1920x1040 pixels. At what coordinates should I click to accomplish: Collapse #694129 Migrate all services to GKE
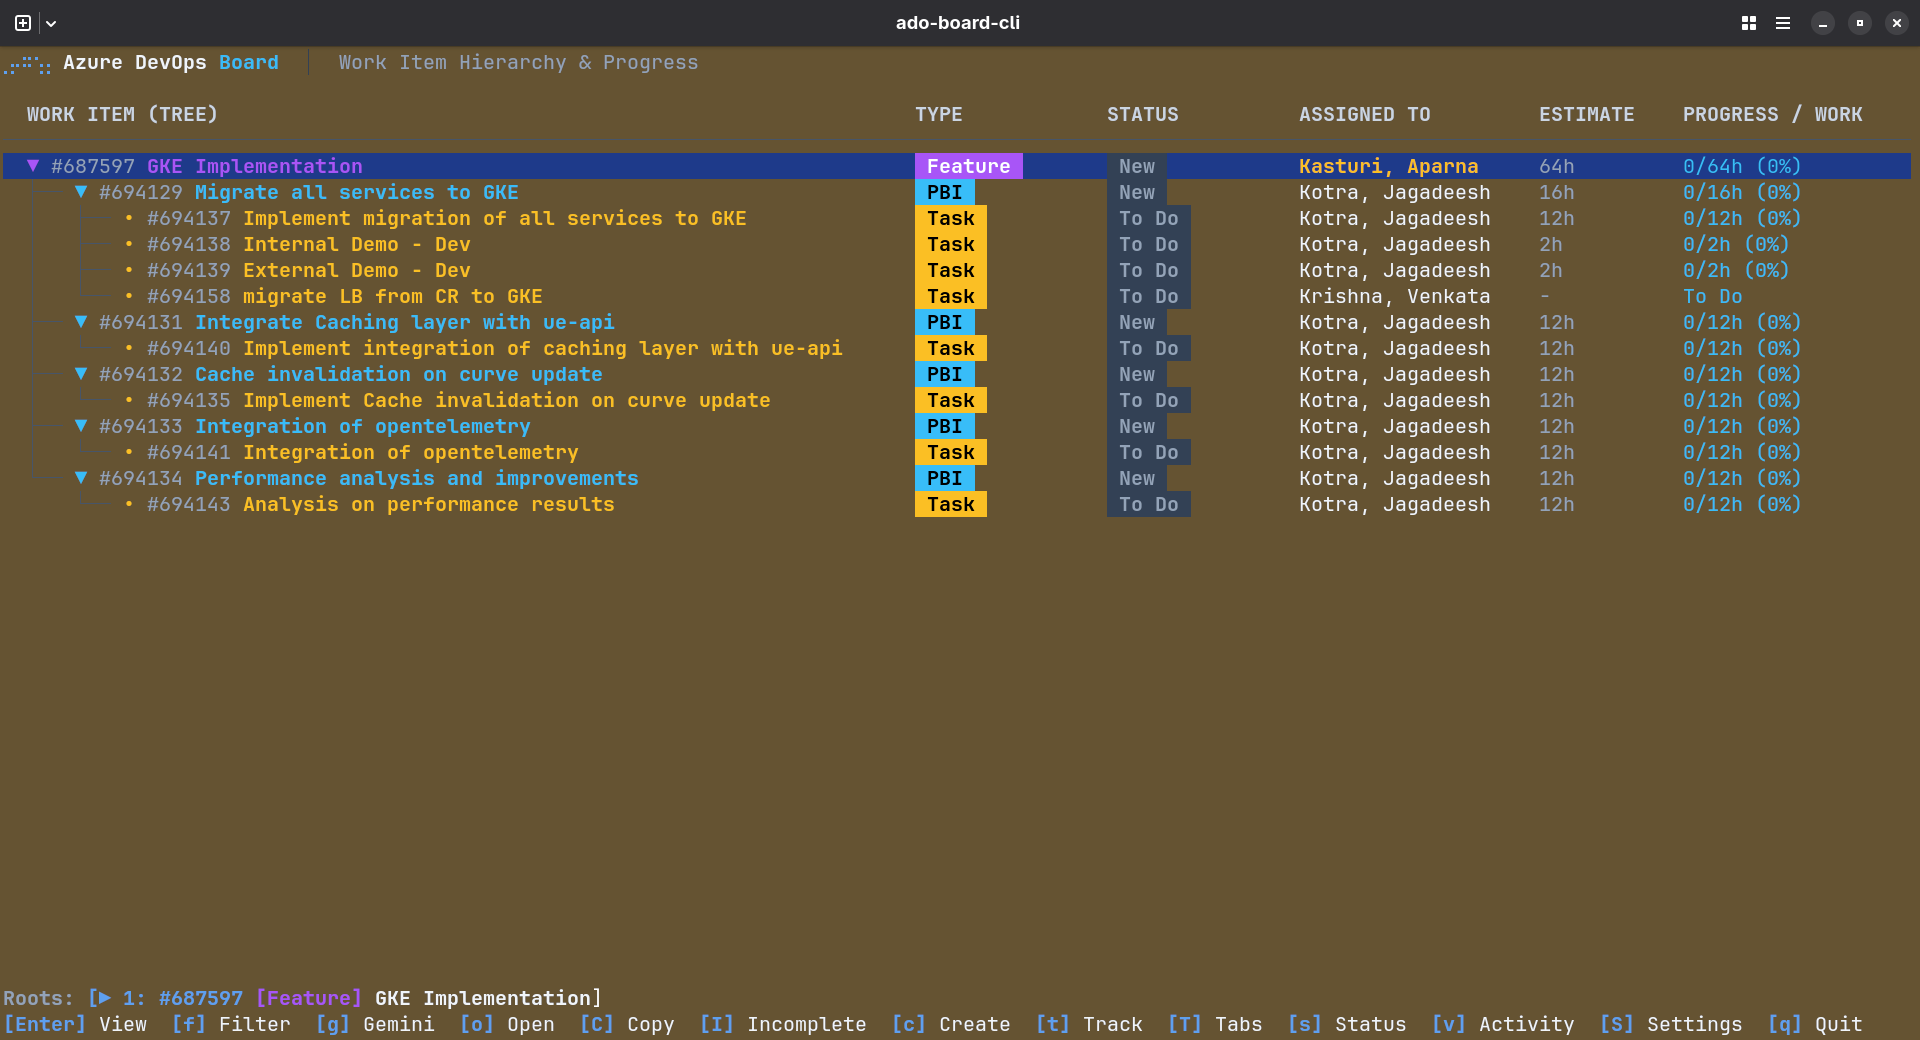coord(81,192)
